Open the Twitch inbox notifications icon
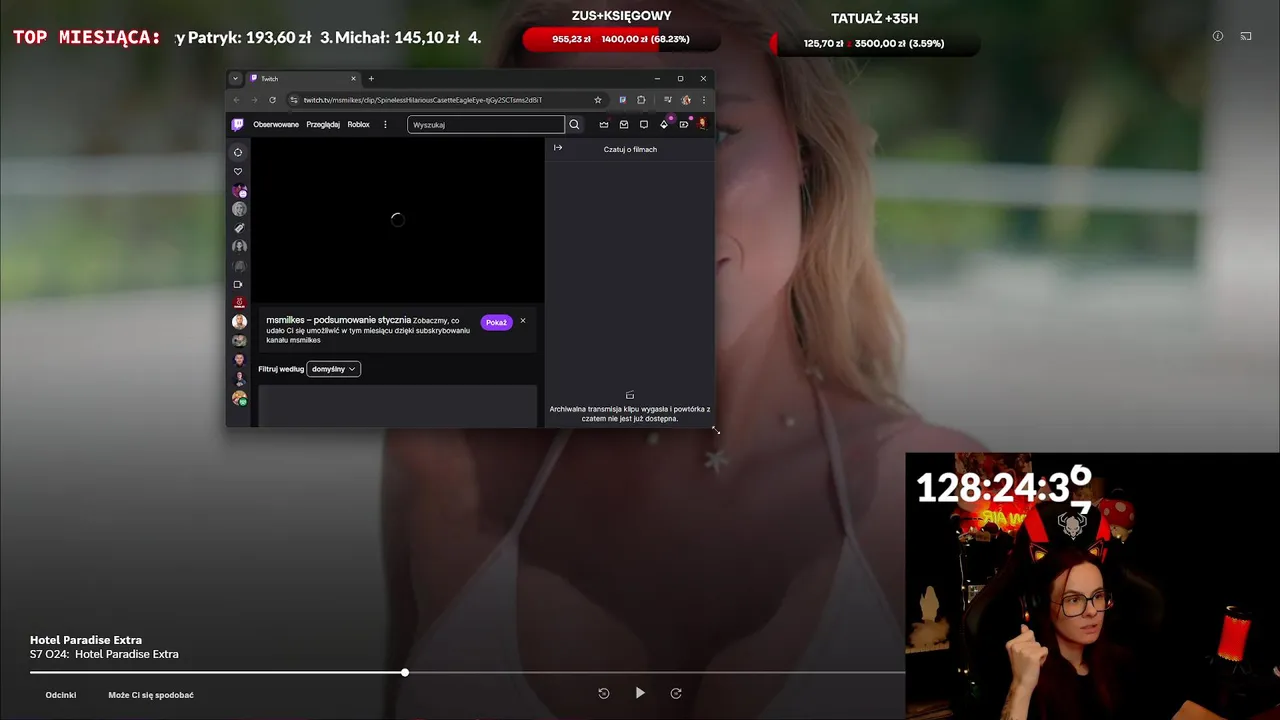 (x=624, y=125)
